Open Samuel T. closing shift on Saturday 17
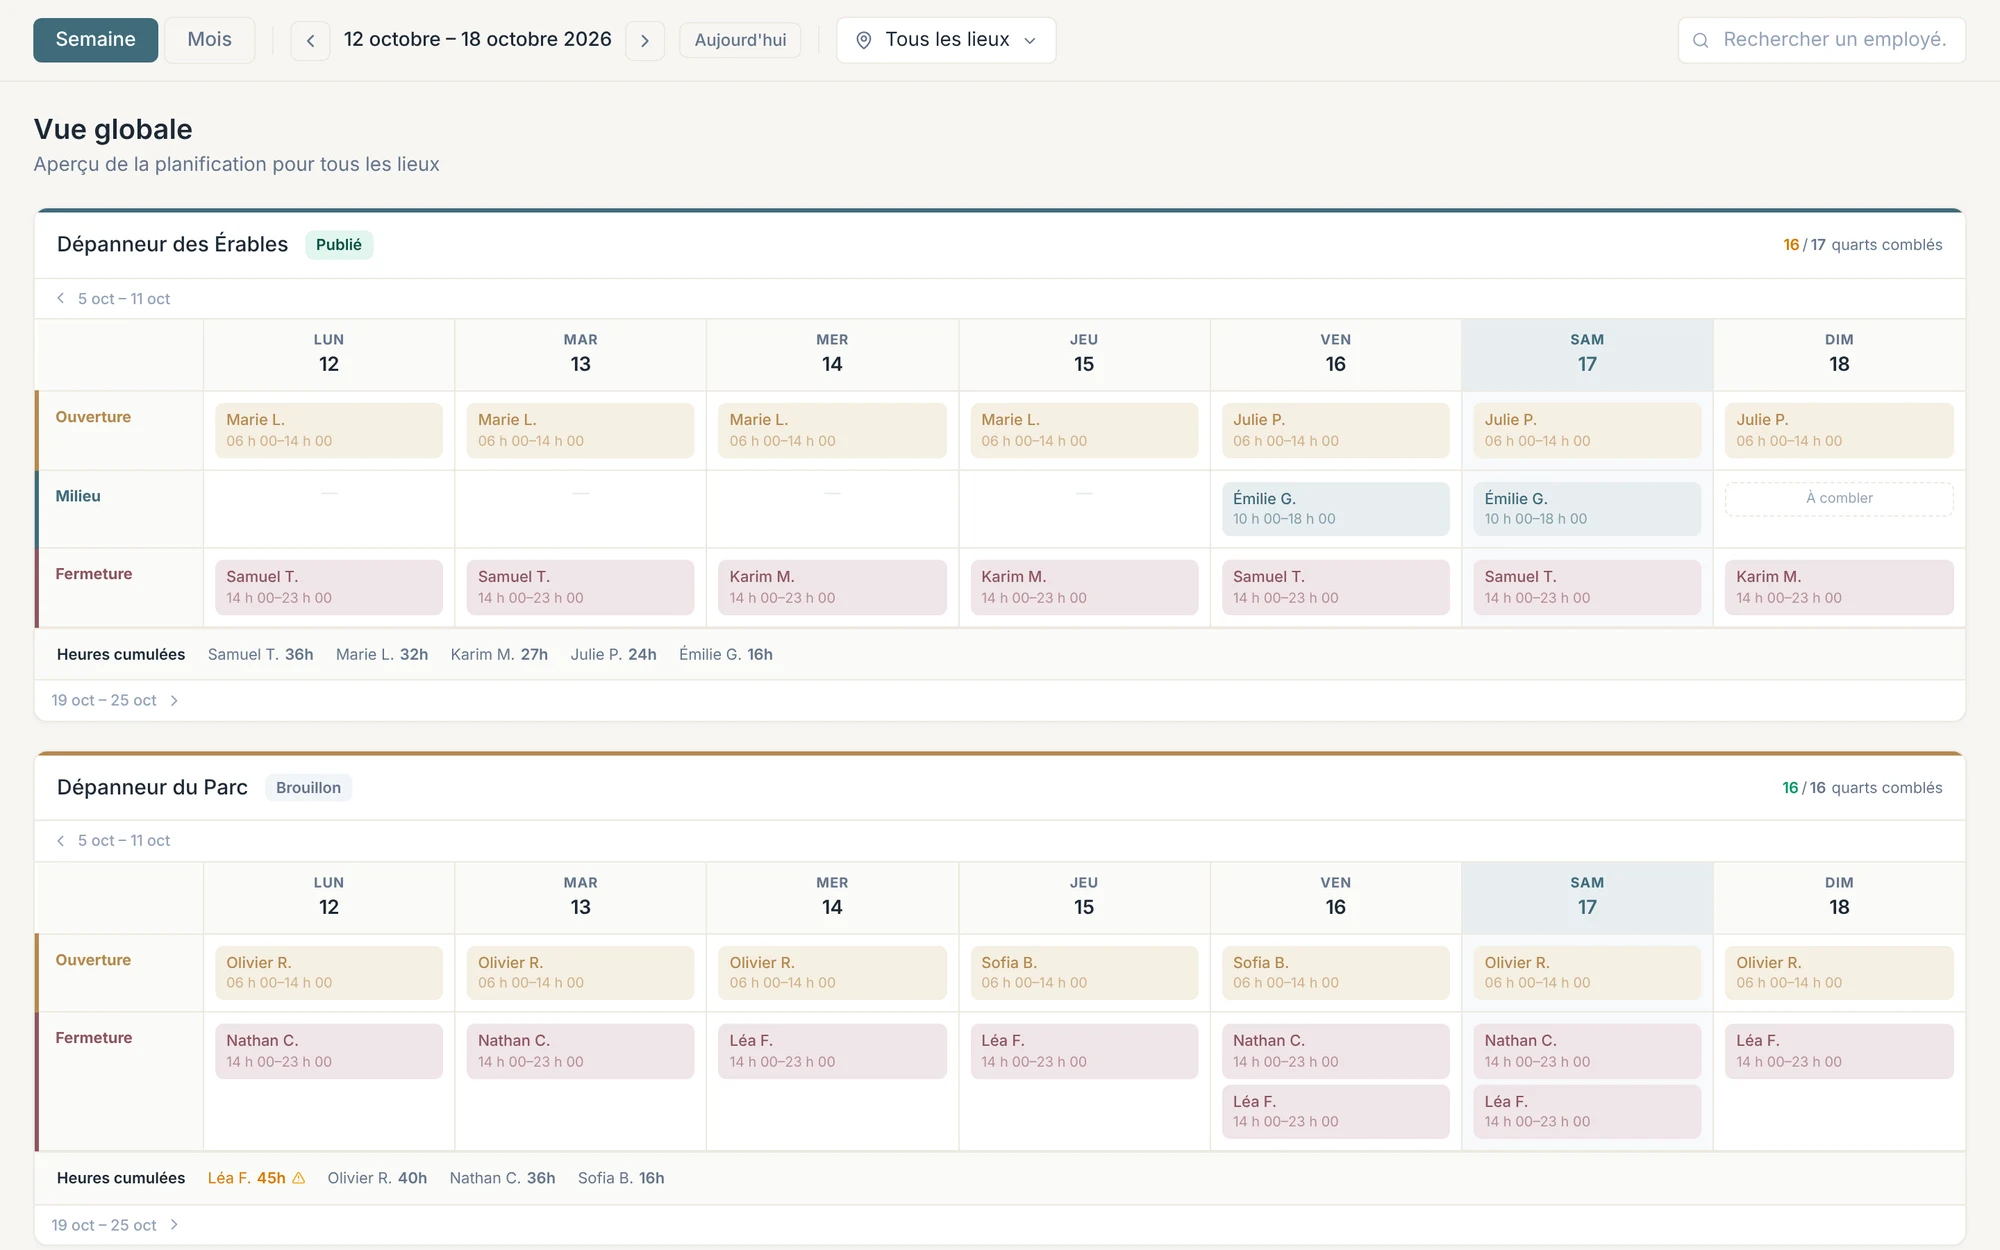The width and height of the screenshot is (2000, 1250). (1587, 587)
